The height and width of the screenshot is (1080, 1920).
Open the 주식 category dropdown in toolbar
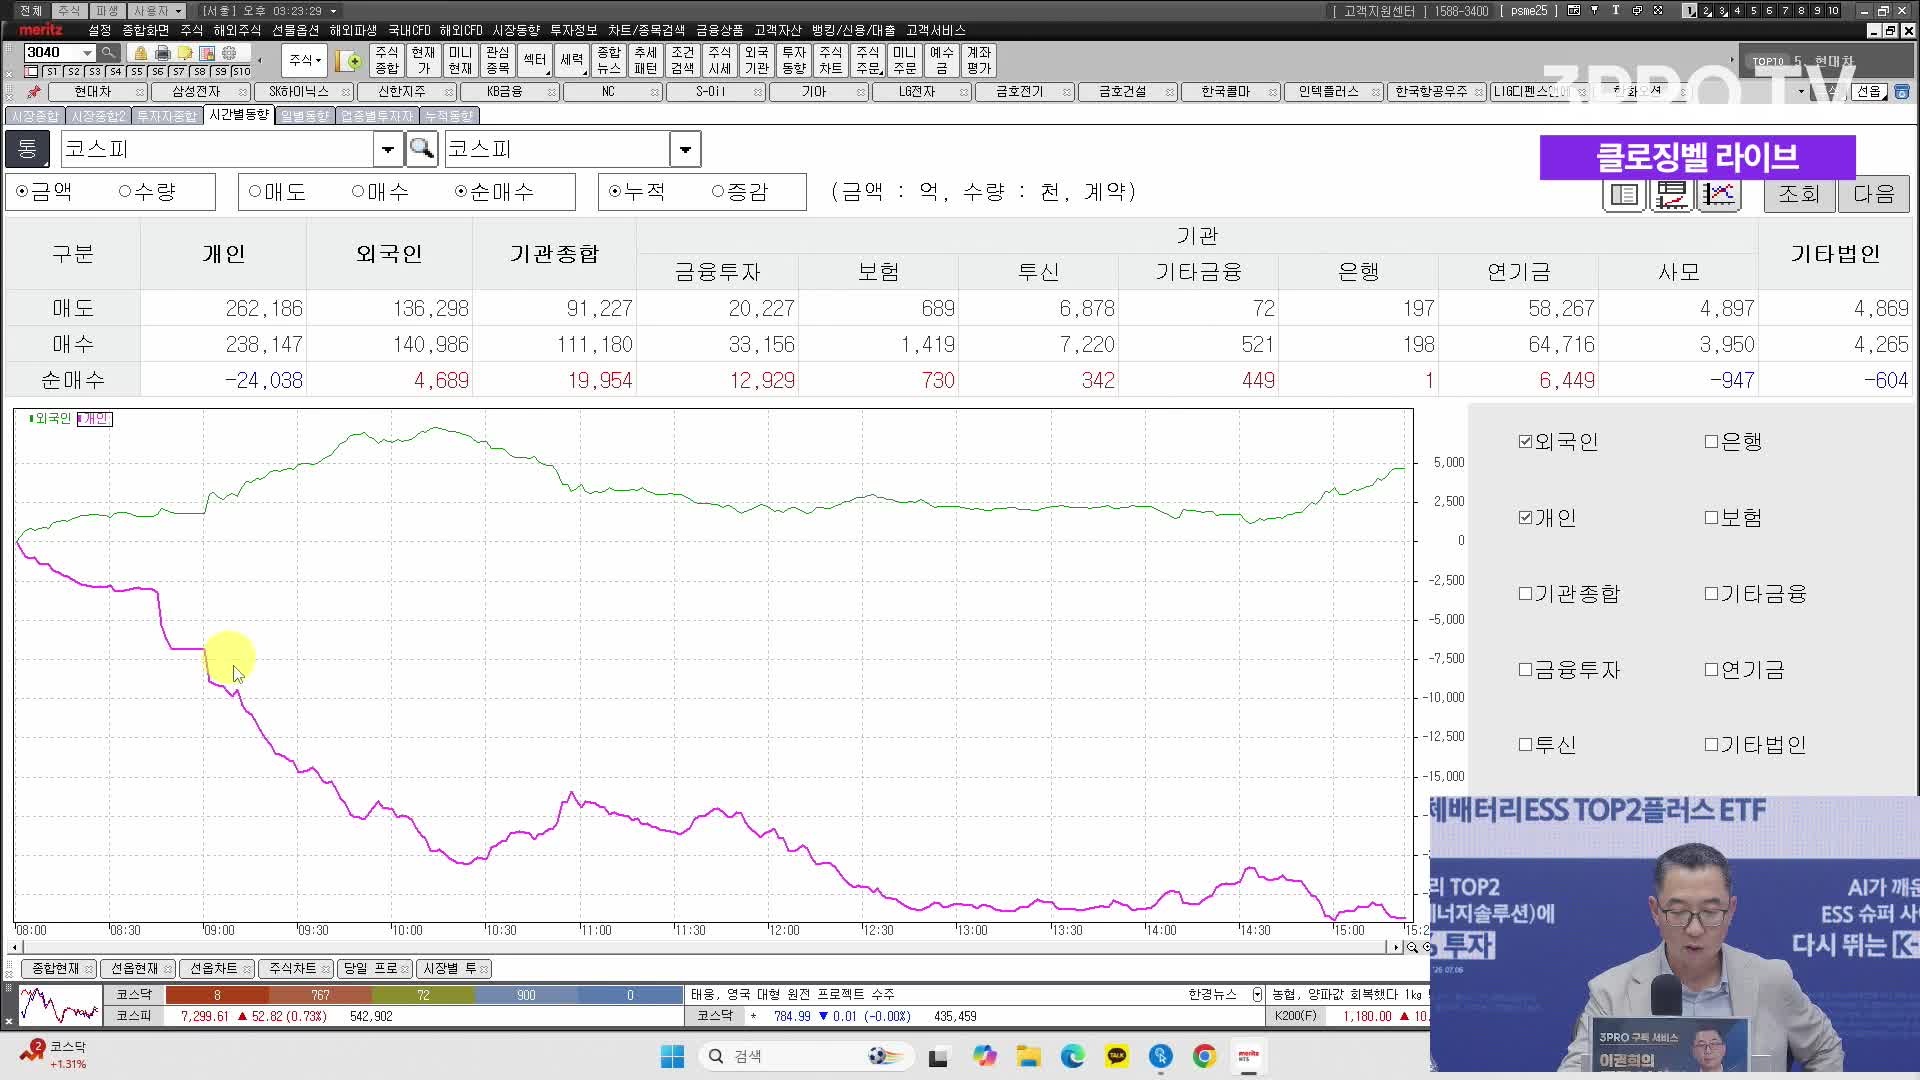[x=305, y=60]
